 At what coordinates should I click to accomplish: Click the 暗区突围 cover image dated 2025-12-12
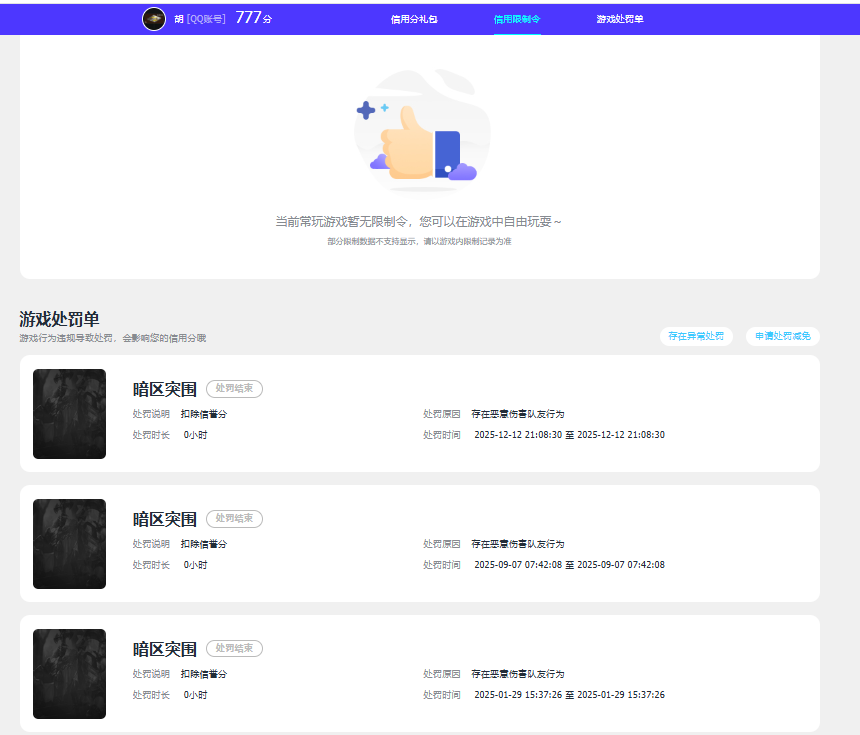click(69, 414)
